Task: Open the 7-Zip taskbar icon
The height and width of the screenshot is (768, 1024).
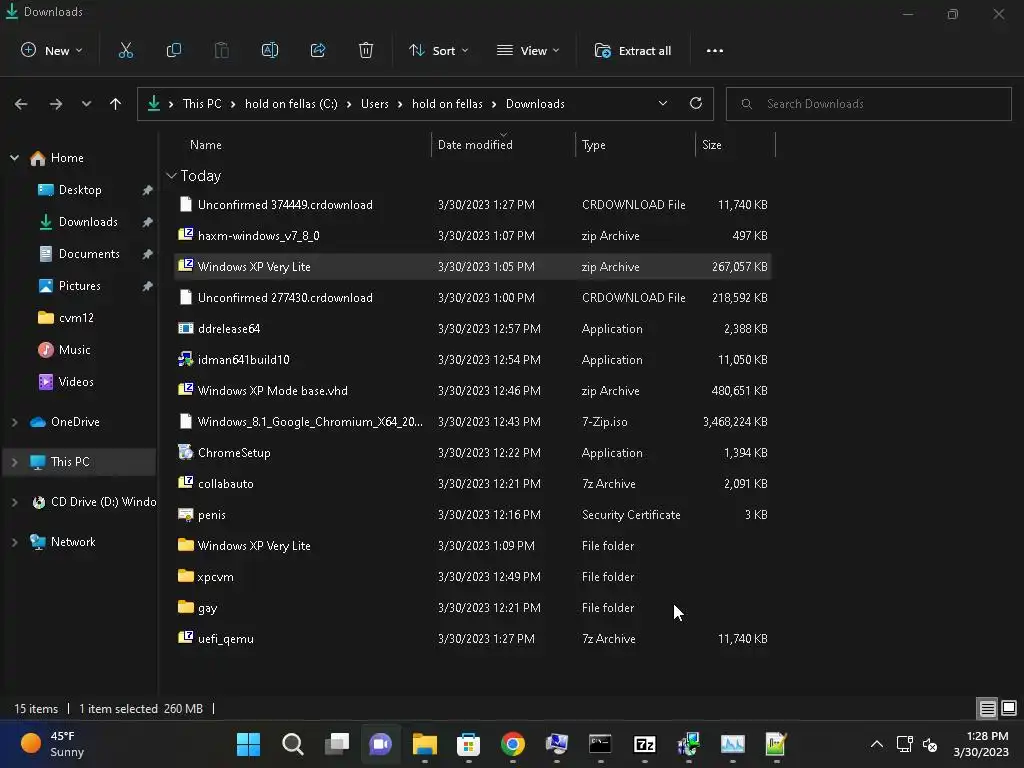Action: coord(645,744)
